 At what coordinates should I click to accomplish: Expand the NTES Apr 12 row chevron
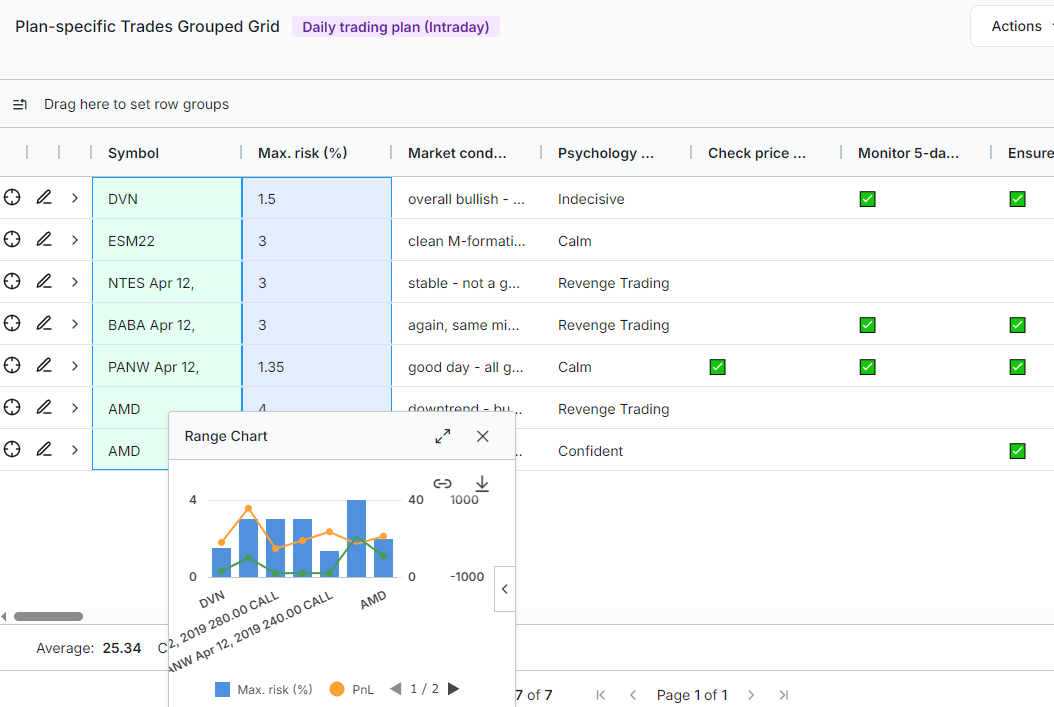coord(74,282)
